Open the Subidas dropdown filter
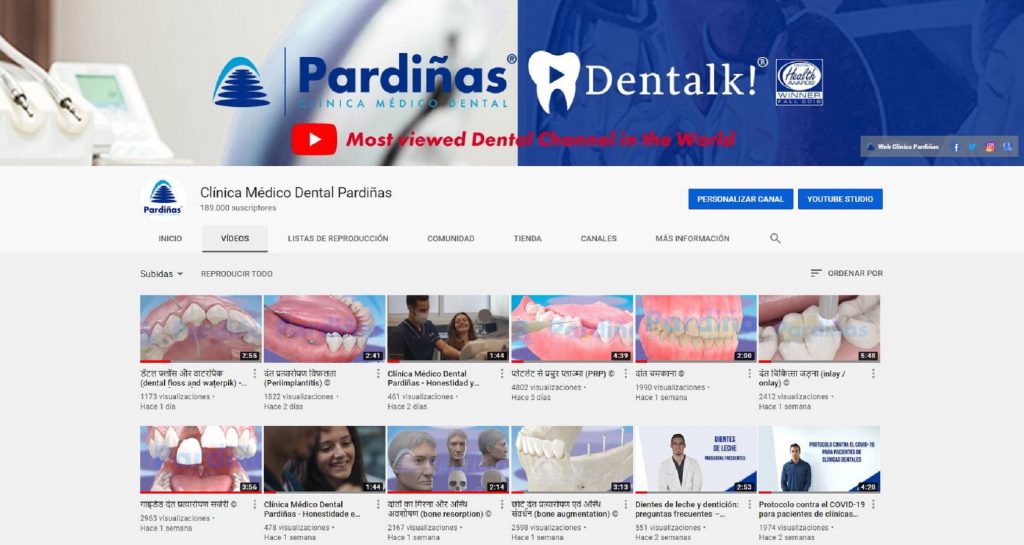Image resolution: width=1024 pixels, height=545 pixels. pos(161,273)
